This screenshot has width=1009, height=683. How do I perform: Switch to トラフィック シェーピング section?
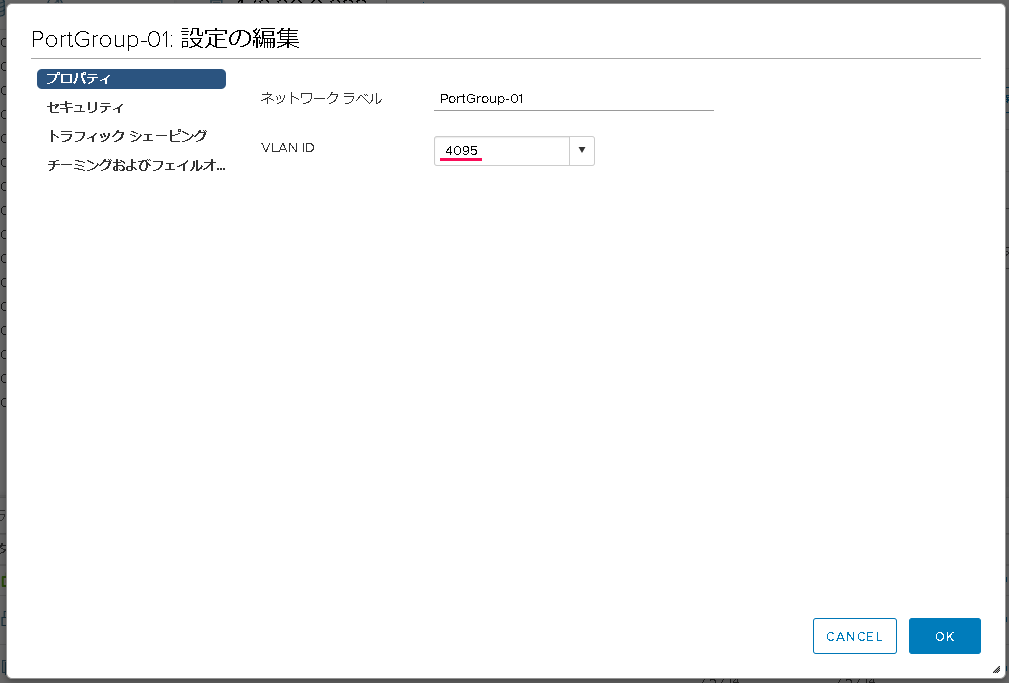(x=127, y=136)
